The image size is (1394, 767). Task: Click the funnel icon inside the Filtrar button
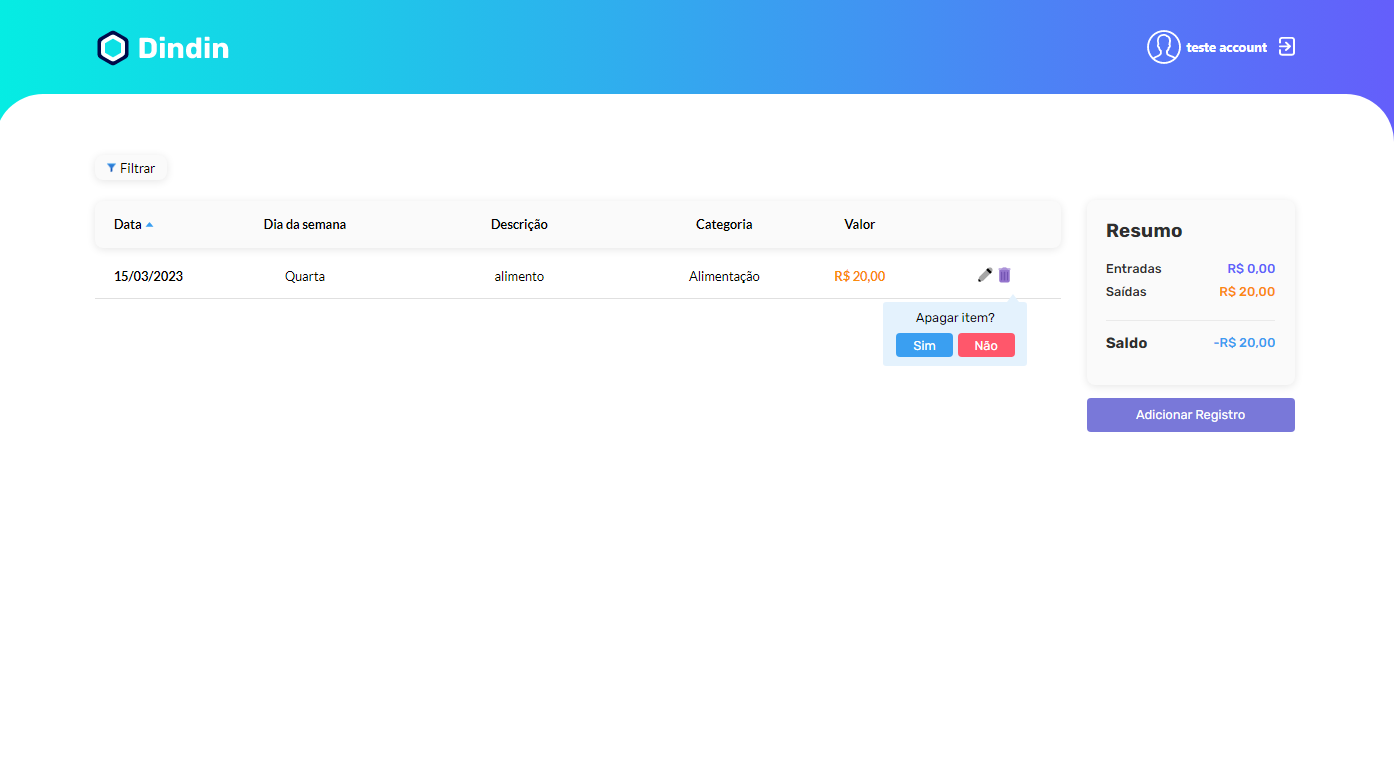coord(111,168)
